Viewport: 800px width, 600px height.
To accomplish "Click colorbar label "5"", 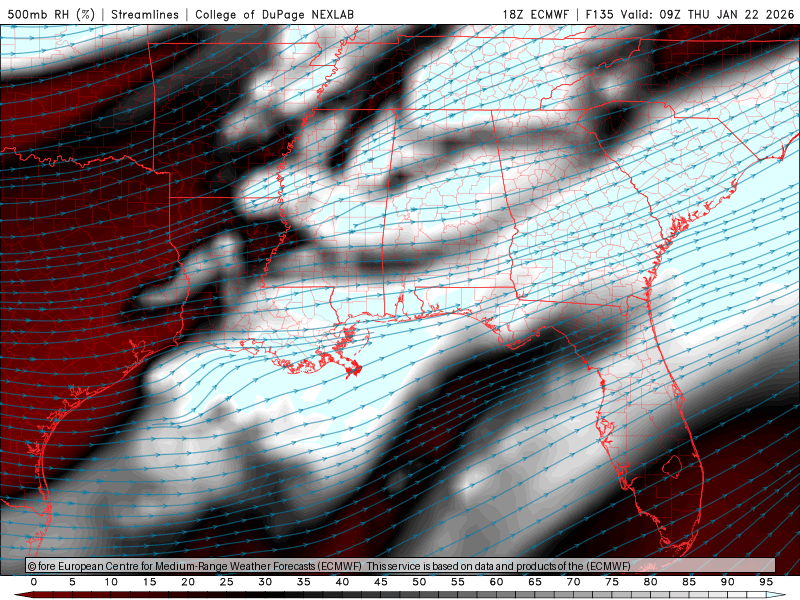I will coord(72,582).
